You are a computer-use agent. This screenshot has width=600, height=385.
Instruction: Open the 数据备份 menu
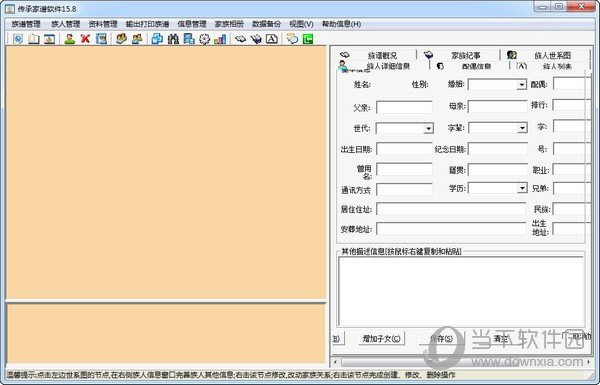pos(266,24)
